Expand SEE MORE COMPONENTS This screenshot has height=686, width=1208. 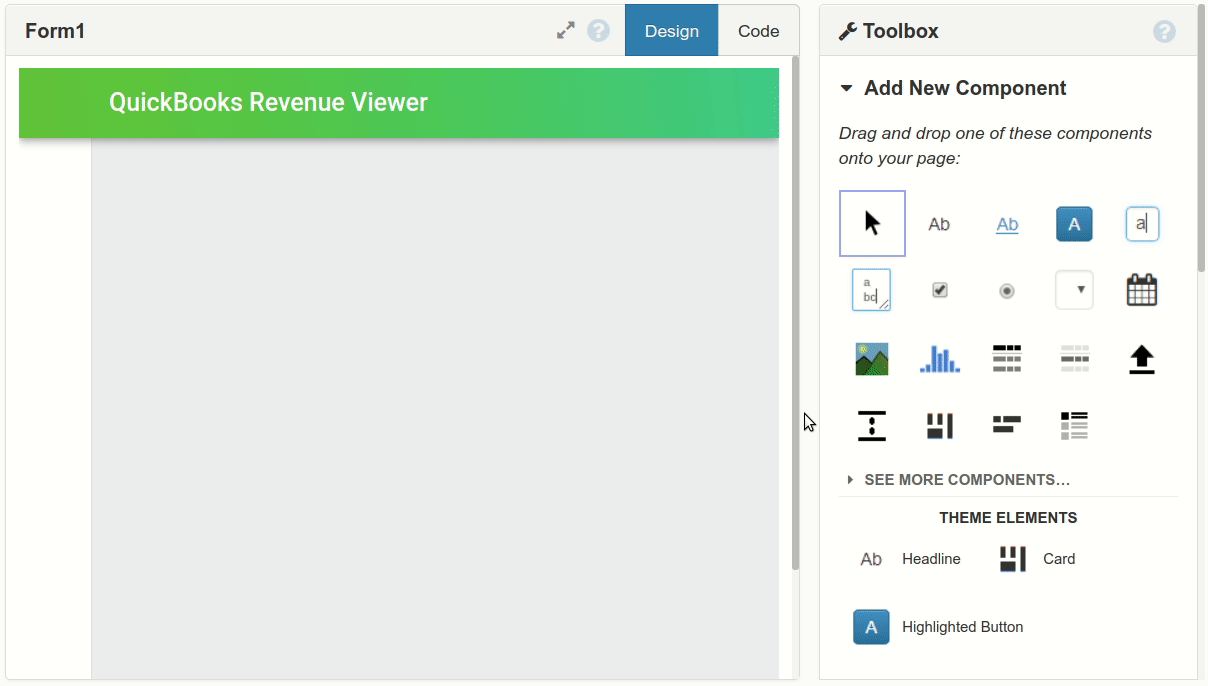(958, 480)
